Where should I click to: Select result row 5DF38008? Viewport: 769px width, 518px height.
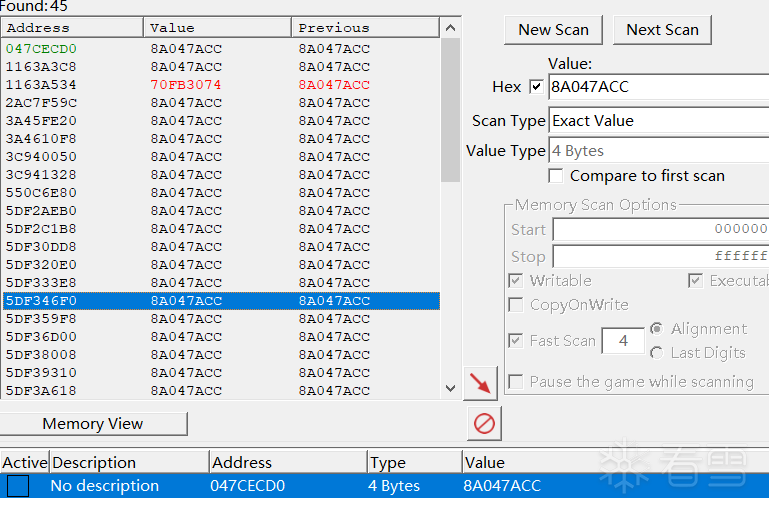click(221, 355)
